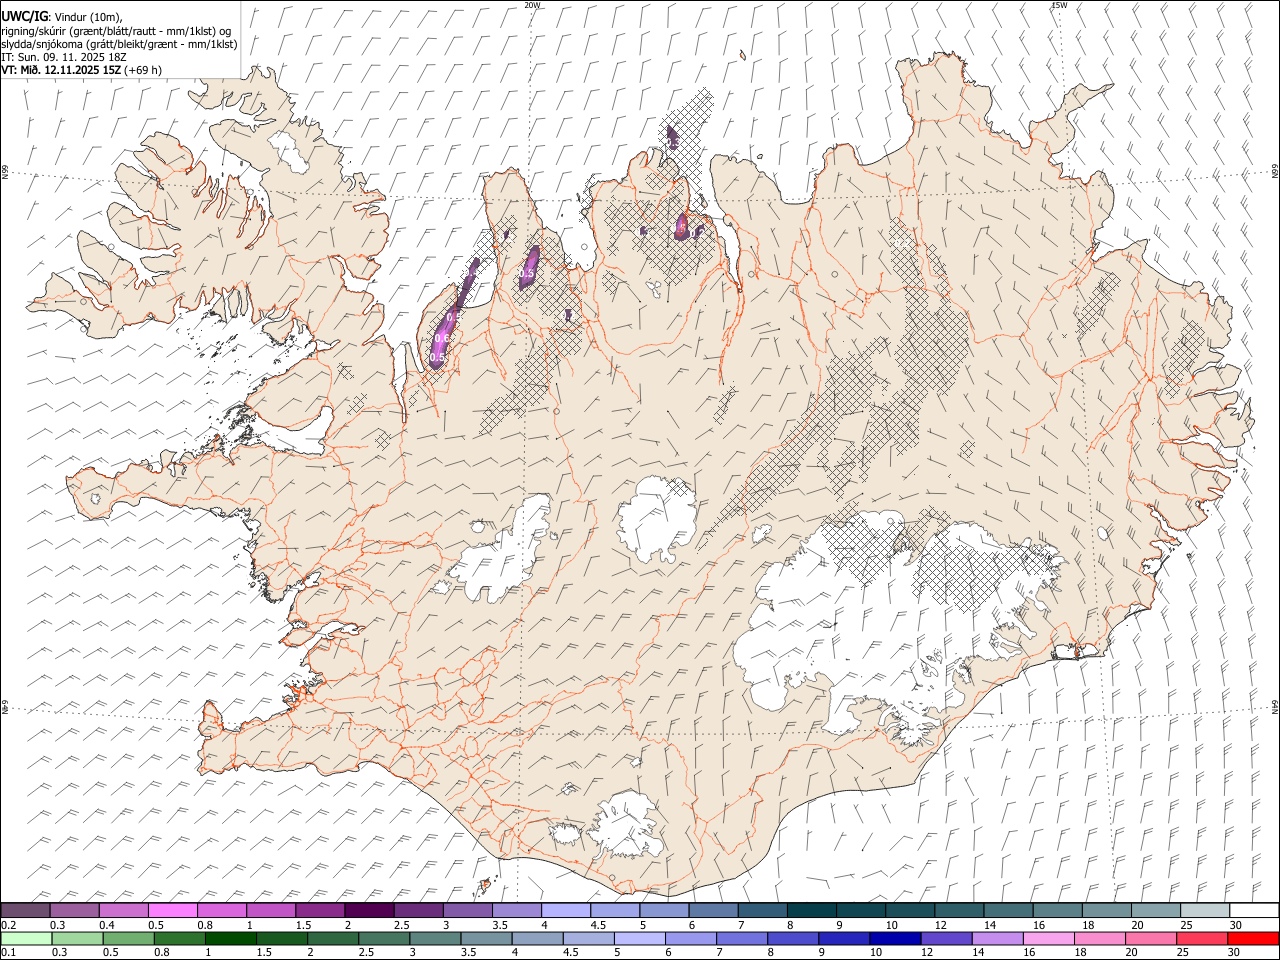This screenshot has height=960, width=1280.
Task: Click the light grey 25 swatch, upper legend
Action: click(1205, 911)
